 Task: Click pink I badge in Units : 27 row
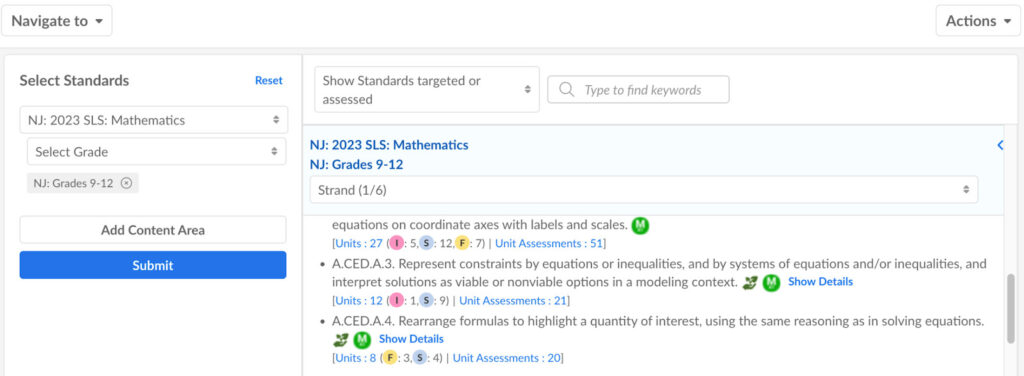pyautogui.click(x=396, y=243)
